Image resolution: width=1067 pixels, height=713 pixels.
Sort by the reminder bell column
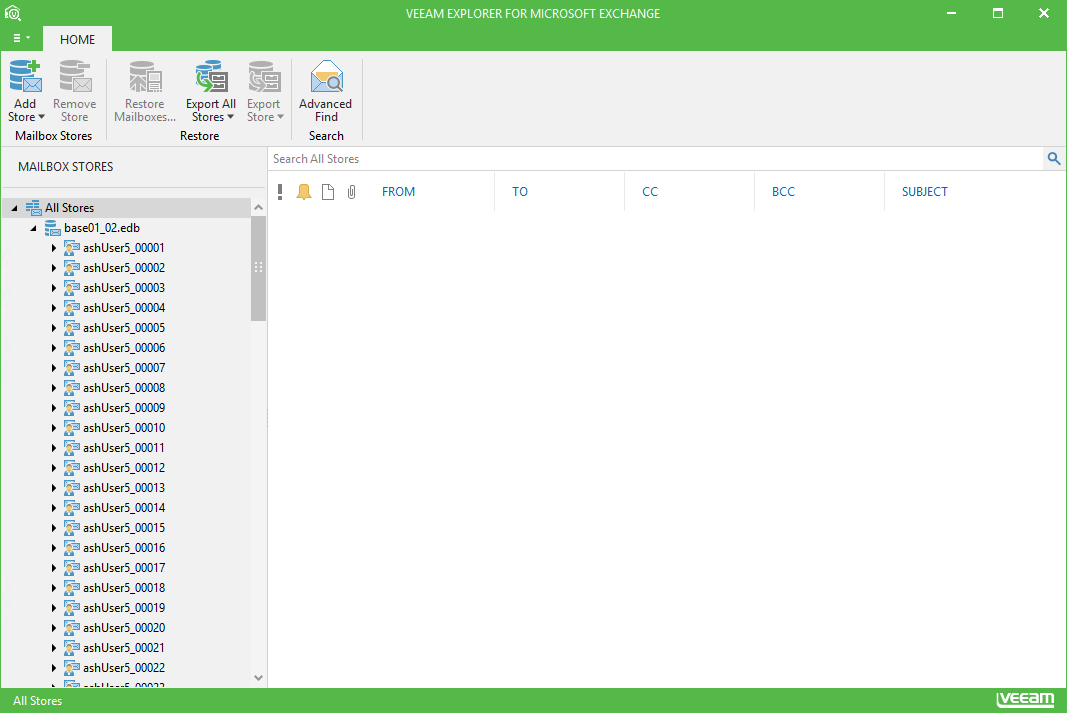pos(303,192)
